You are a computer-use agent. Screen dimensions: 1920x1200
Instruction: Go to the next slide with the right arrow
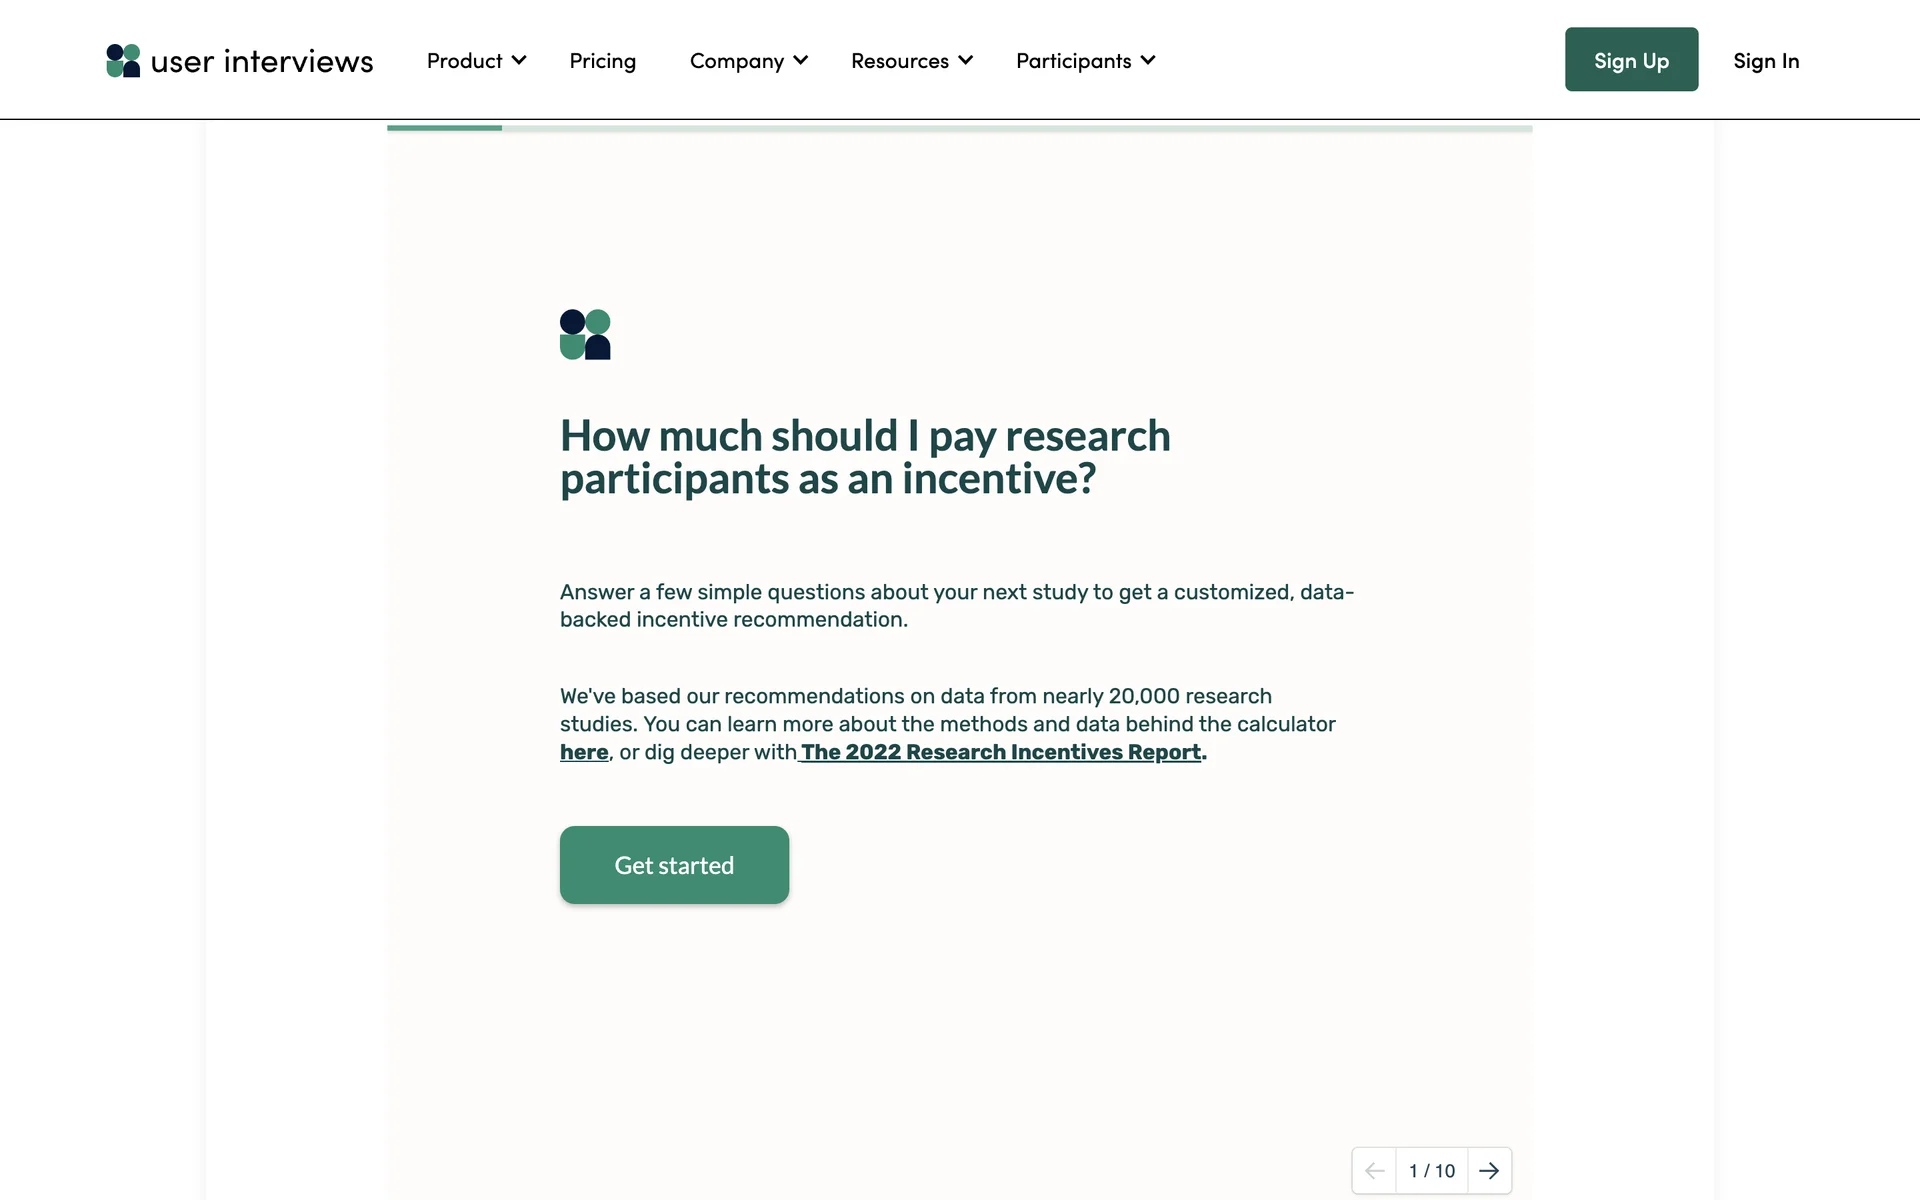pos(1489,1170)
